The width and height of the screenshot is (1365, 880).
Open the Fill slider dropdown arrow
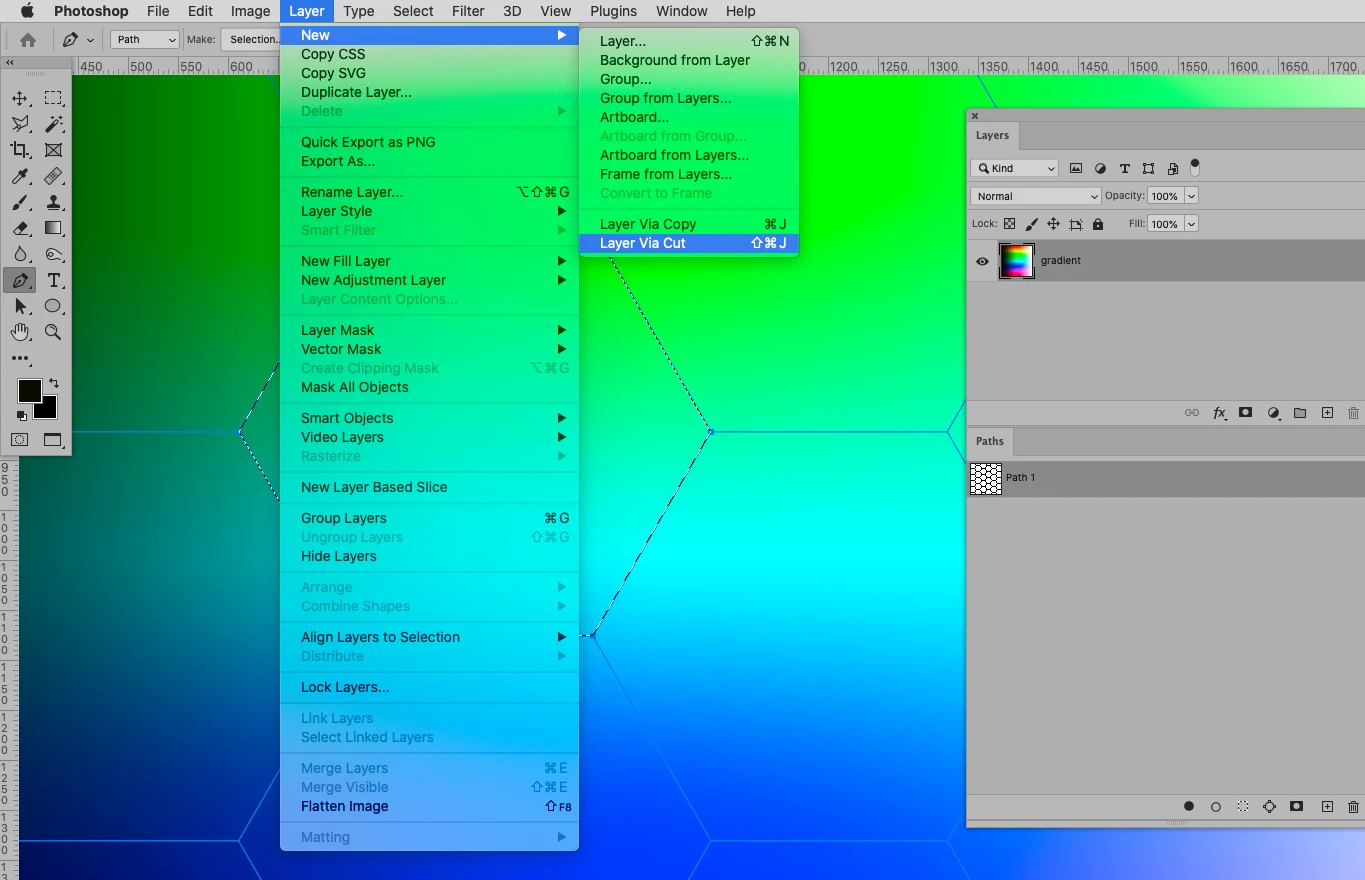[x=1190, y=224]
